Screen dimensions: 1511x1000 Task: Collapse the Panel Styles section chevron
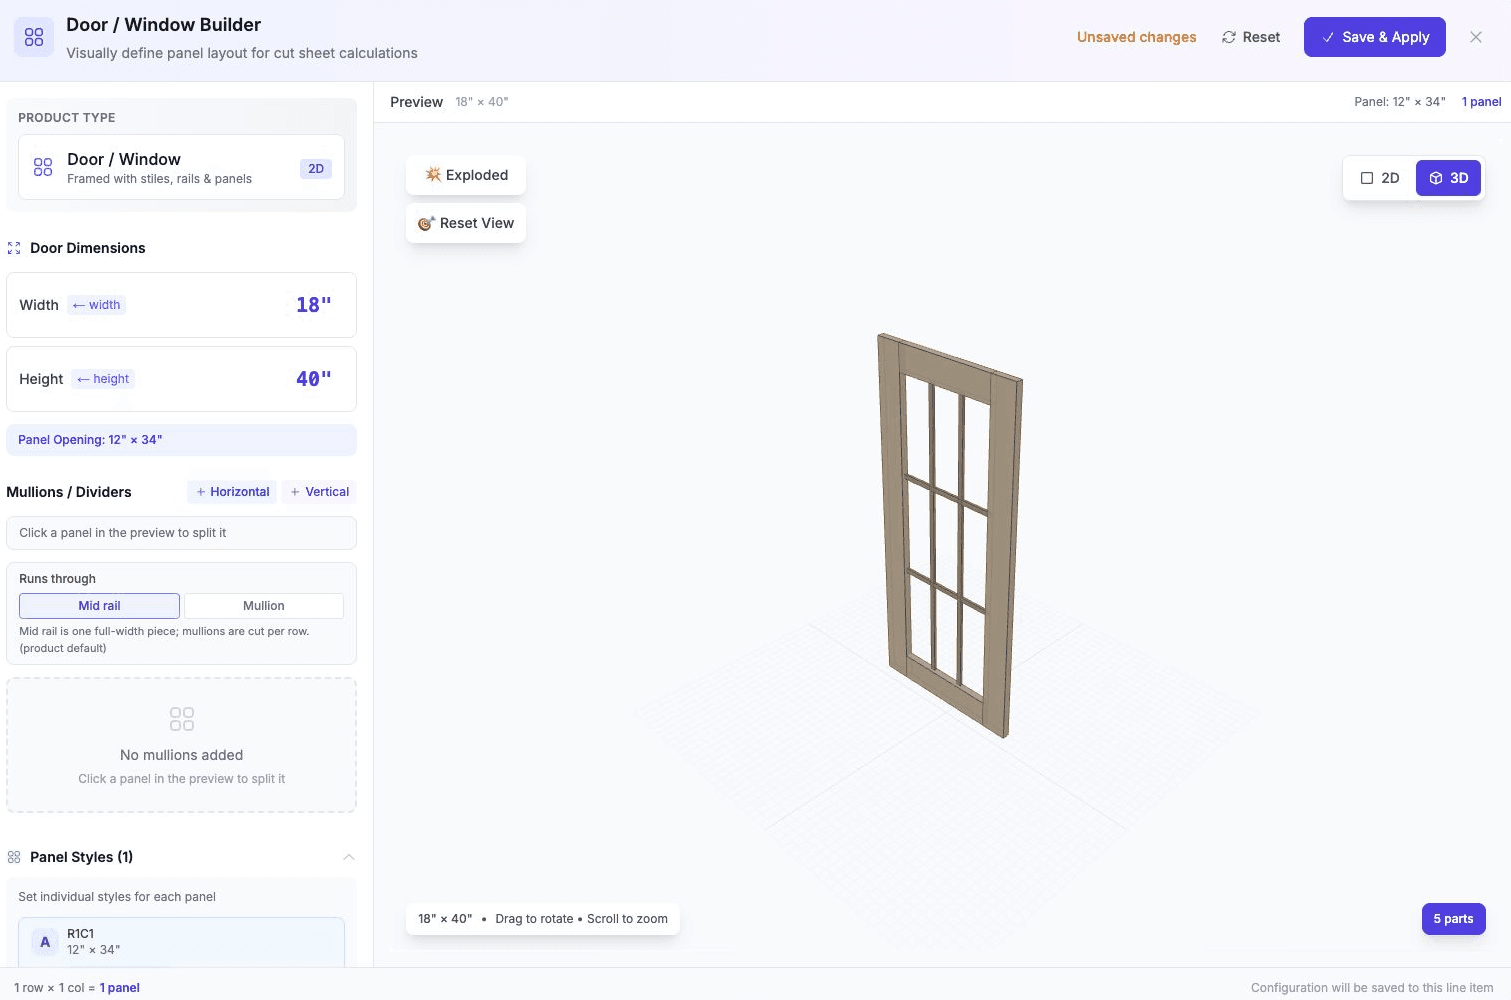click(349, 857)
